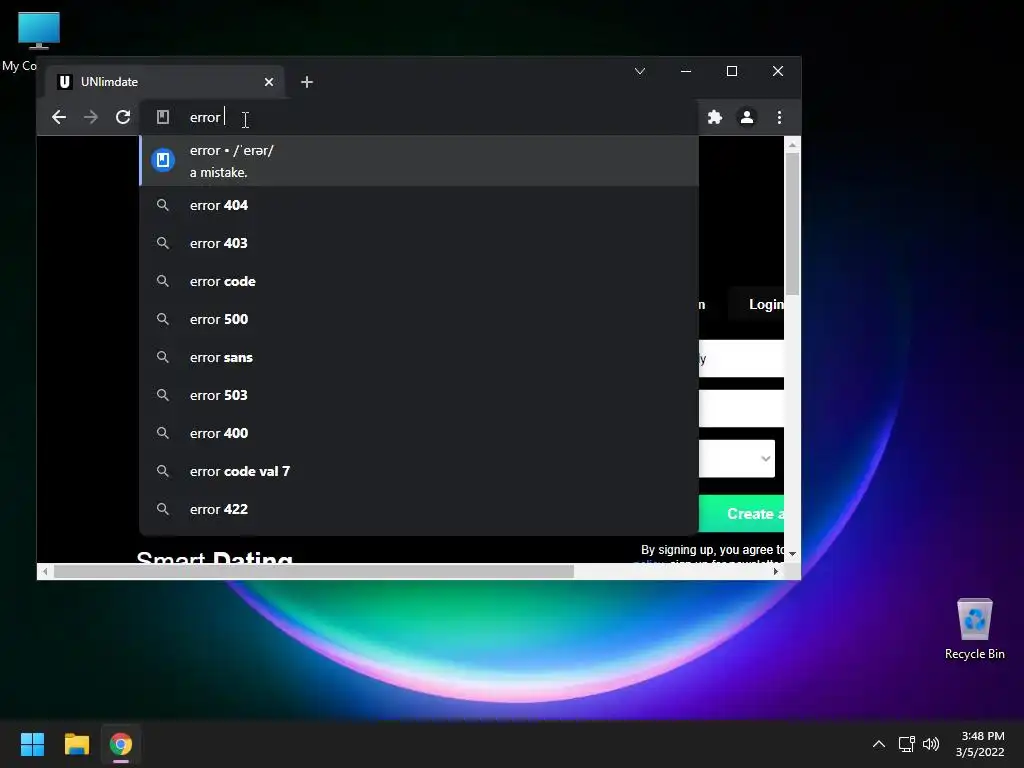Open the clock showing 3:48 PM

coord(980,744)
